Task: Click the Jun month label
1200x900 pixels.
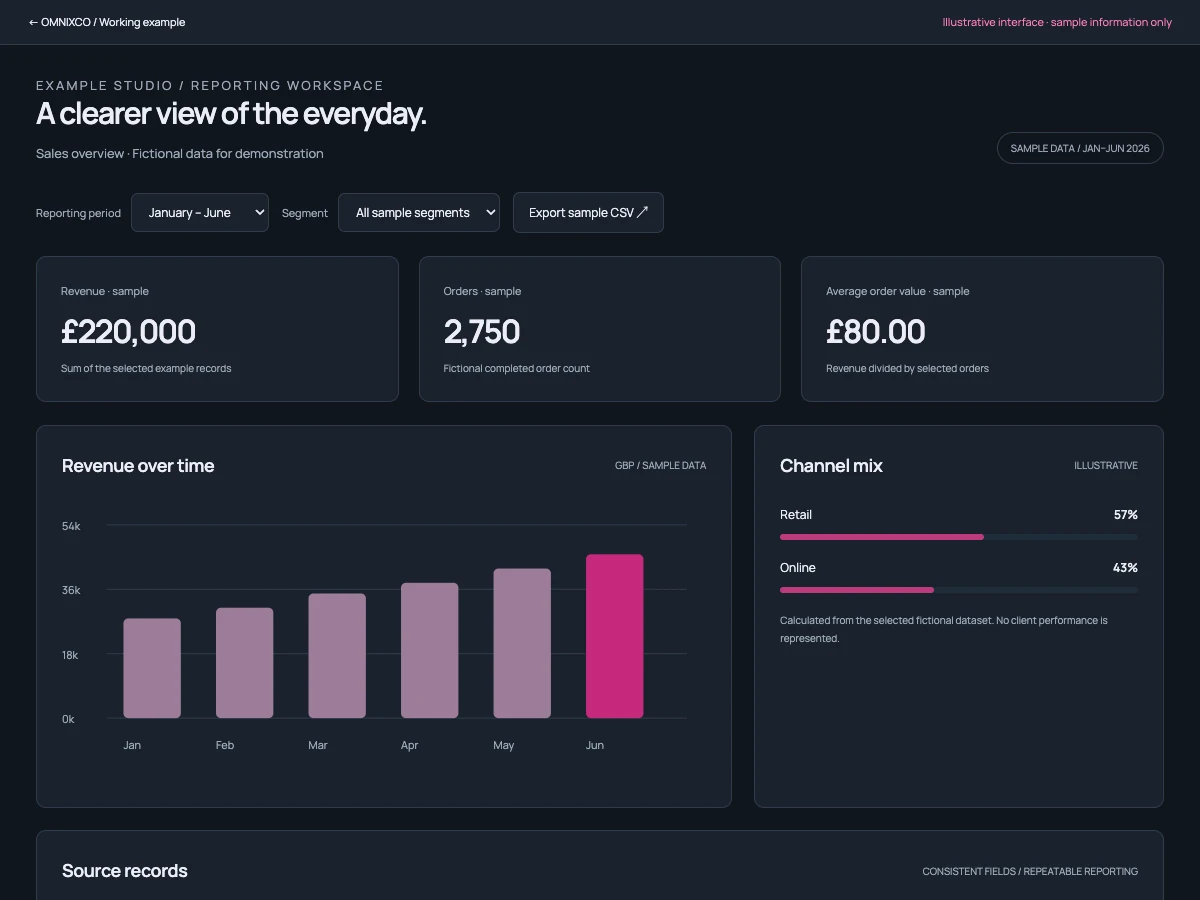Action: point(595,745)
